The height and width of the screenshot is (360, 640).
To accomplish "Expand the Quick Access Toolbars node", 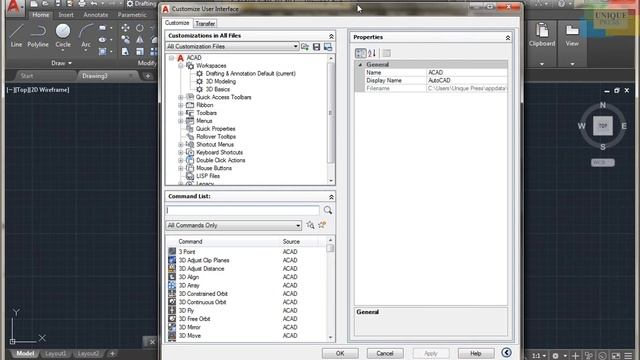I will (180, 97).
